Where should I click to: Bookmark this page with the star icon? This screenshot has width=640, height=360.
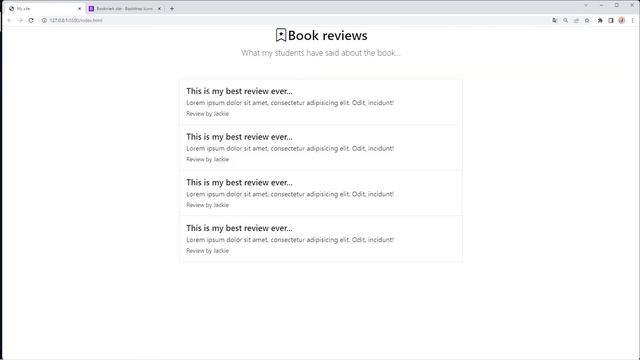point(587,20)
